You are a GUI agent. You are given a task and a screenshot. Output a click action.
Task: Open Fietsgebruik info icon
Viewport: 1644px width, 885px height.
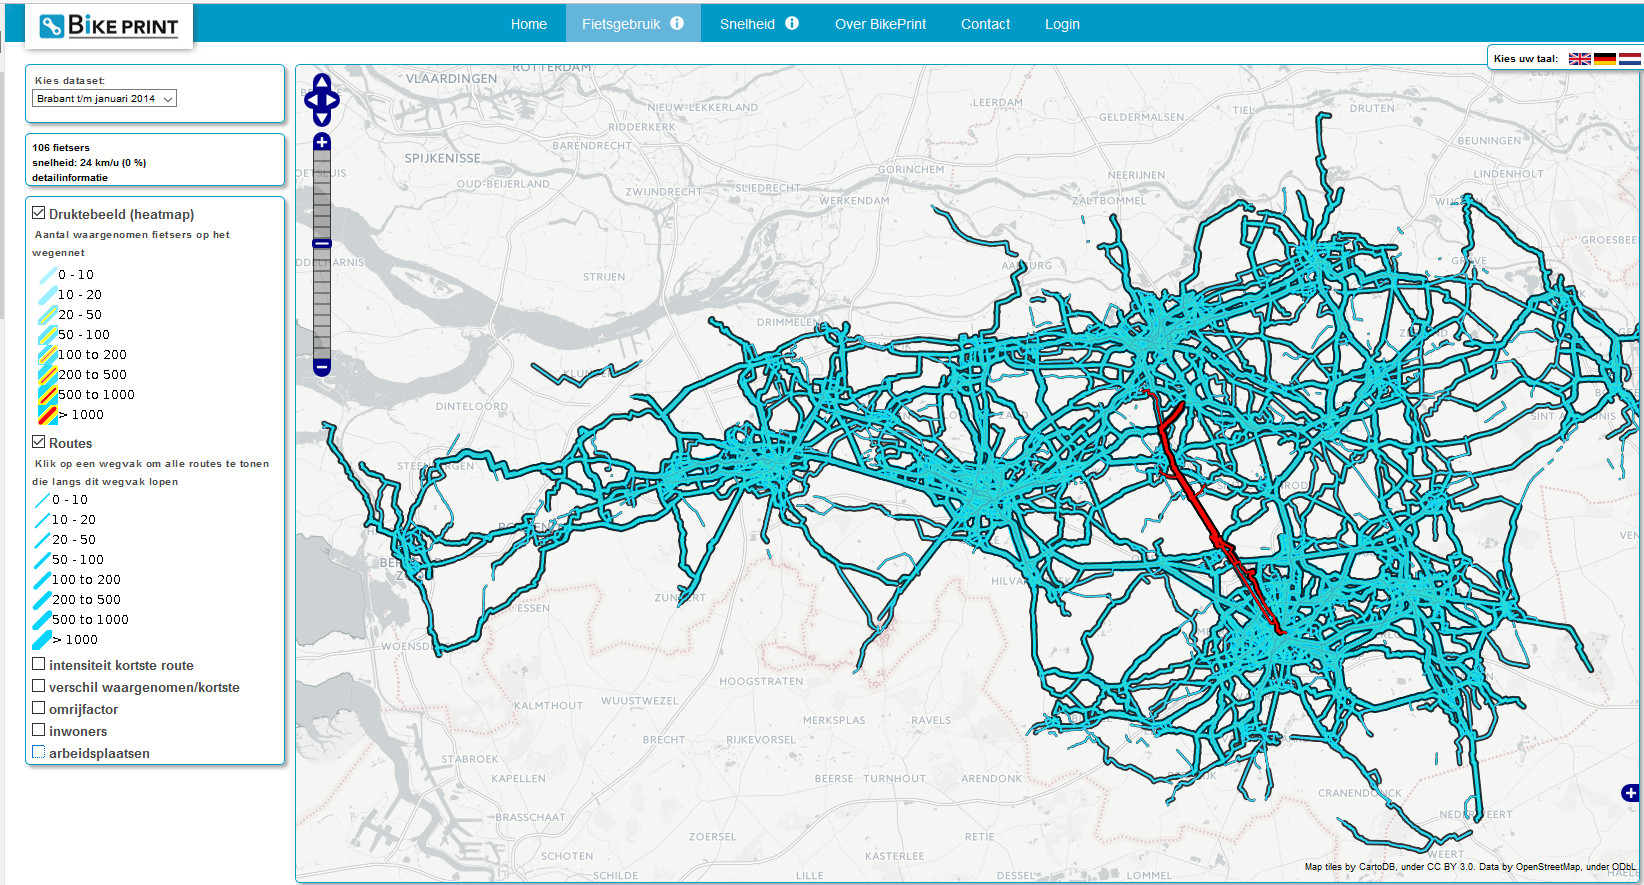(677, 23)
